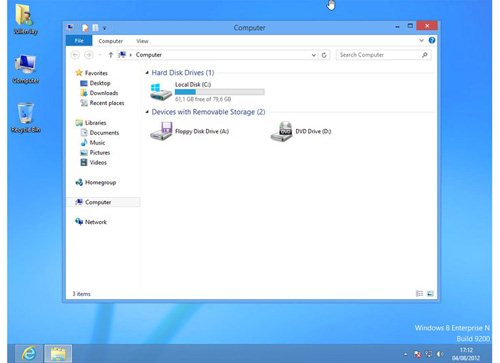Open the Help question mark icon
This screenshot has height=363, width=500.
432,40
